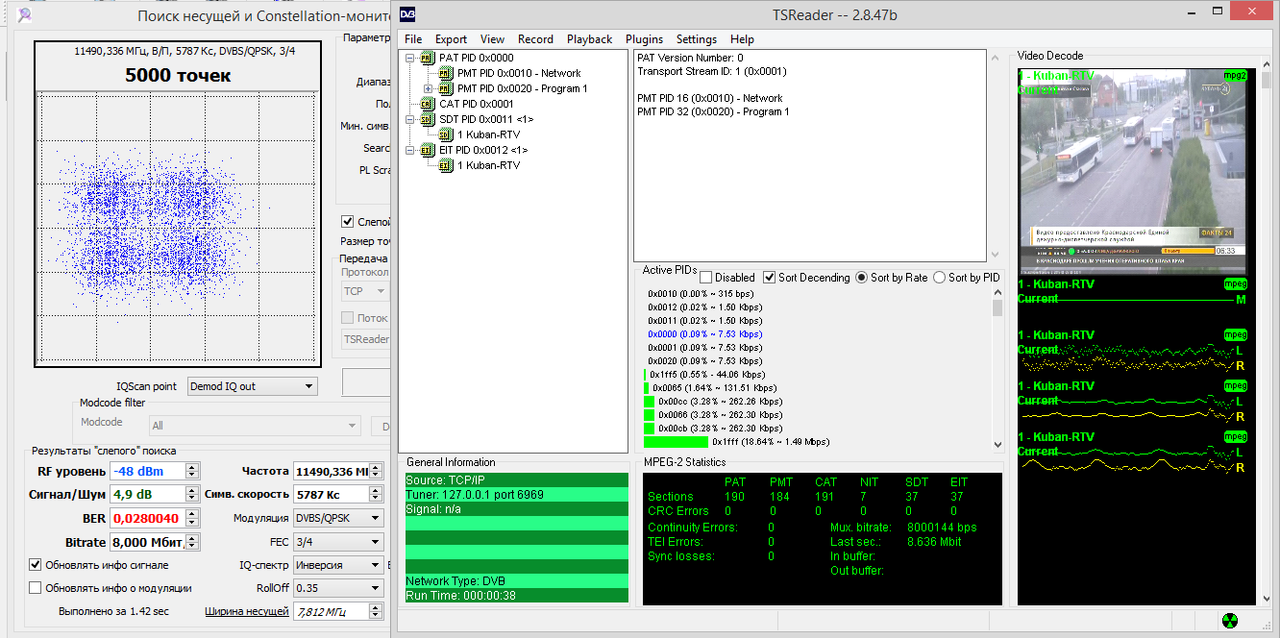
Task: Select PID 0x1ff5 row in Active PIDs
Action: point(709,374)
